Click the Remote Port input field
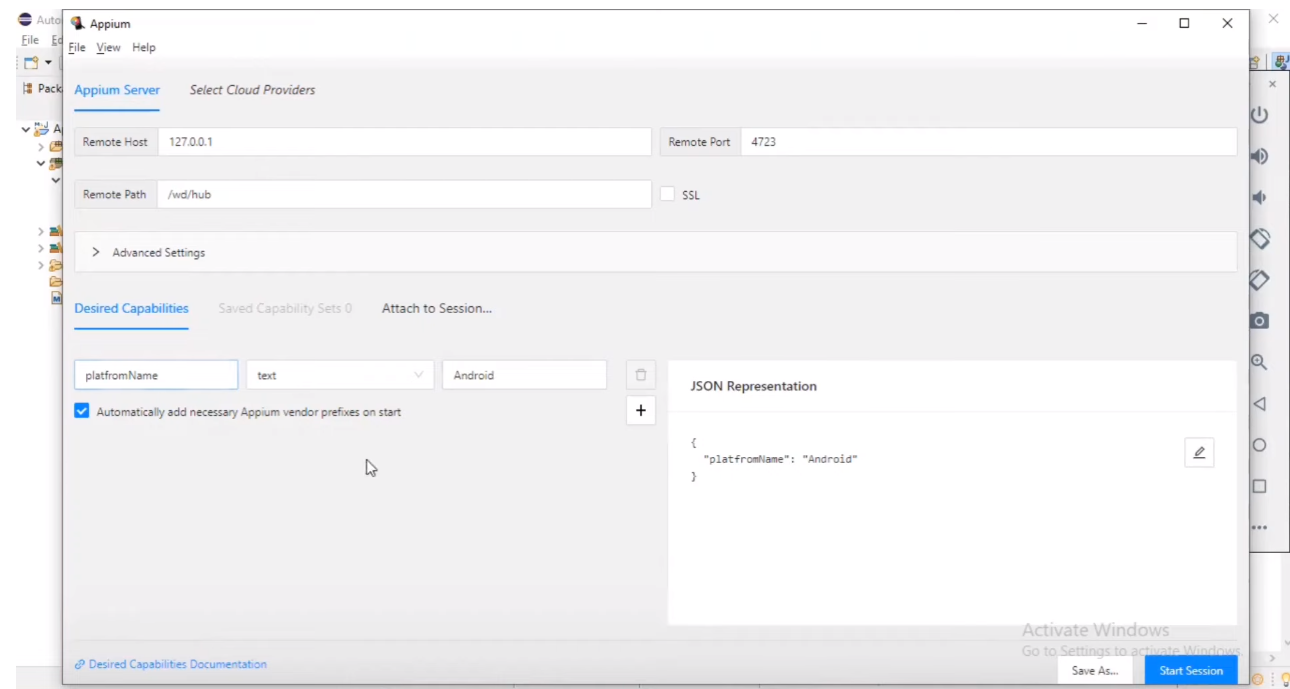 point(989,142)
